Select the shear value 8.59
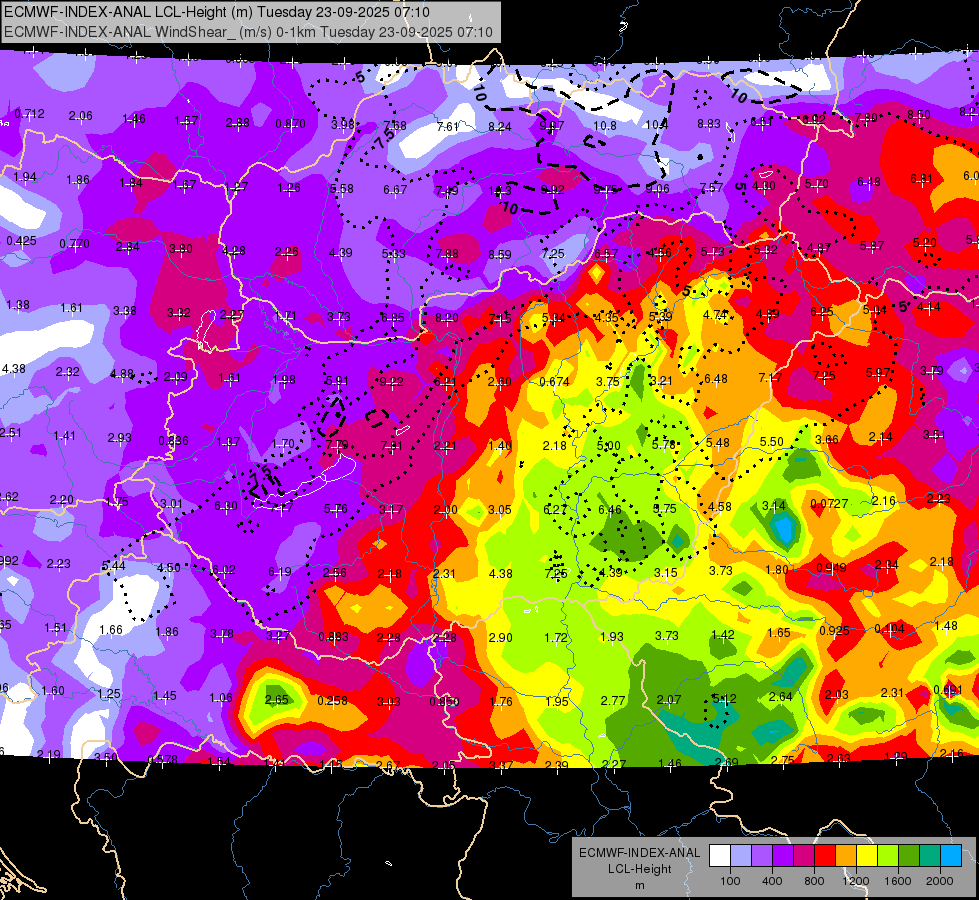The width and height of the screenshot is (979, 900). [x=499, y=254]
